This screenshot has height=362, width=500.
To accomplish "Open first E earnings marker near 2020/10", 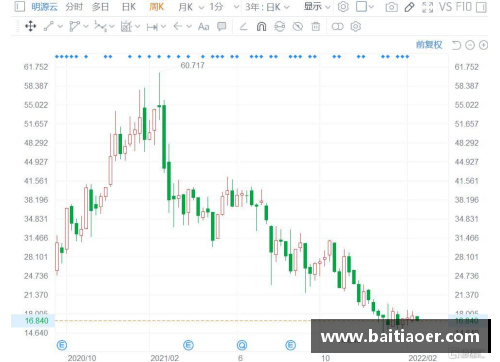I will 62,345.
